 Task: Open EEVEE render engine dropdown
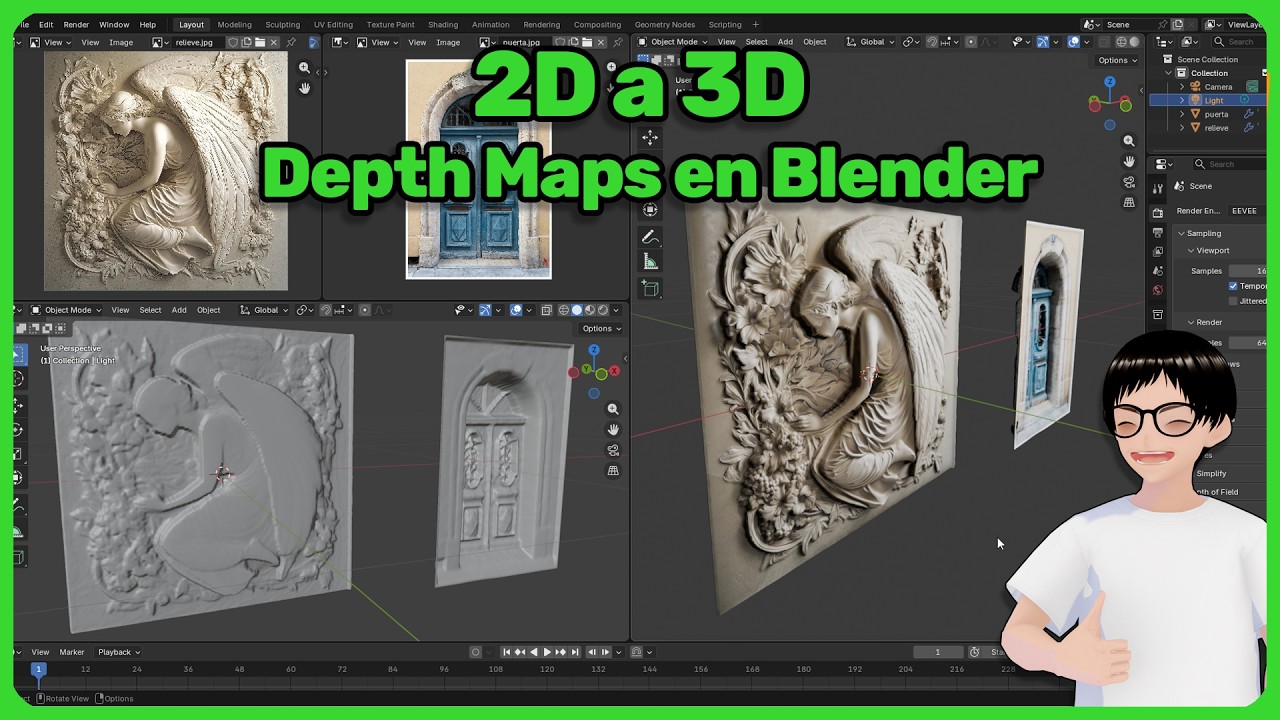click(1246, 211)
